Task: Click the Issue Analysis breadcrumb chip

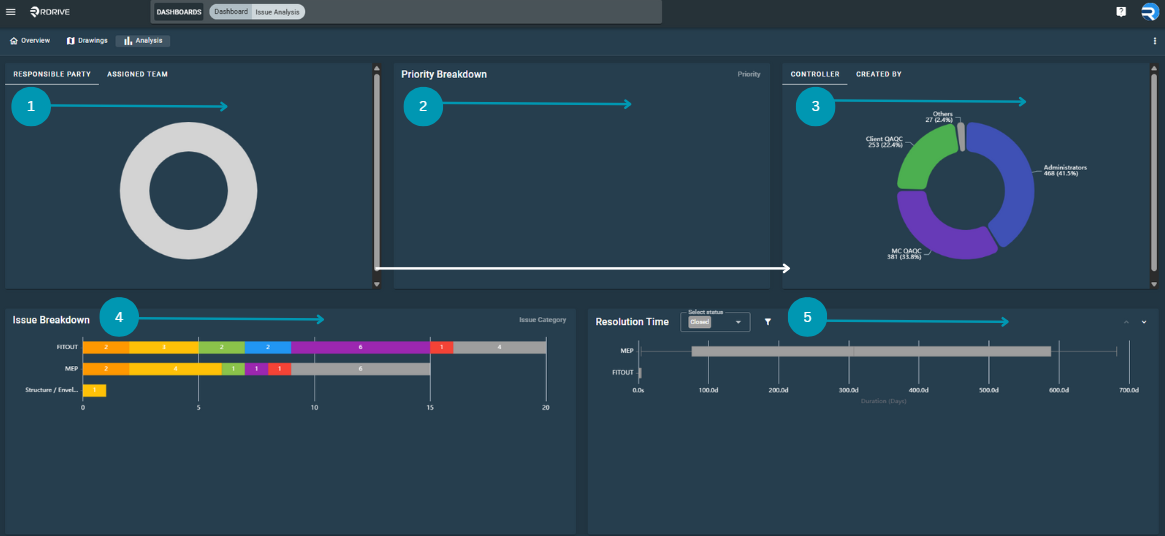Action: click(x=278, y=12)
